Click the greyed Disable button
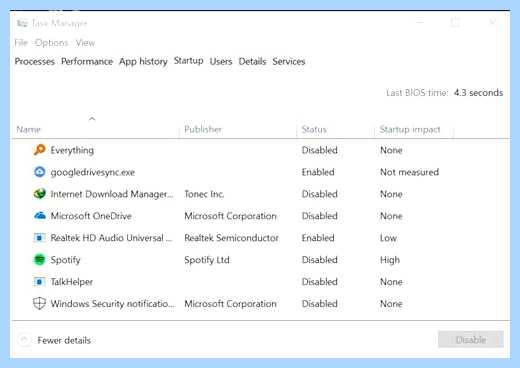Viewport: 520px width, 368px height. click(x=471, y=339)
